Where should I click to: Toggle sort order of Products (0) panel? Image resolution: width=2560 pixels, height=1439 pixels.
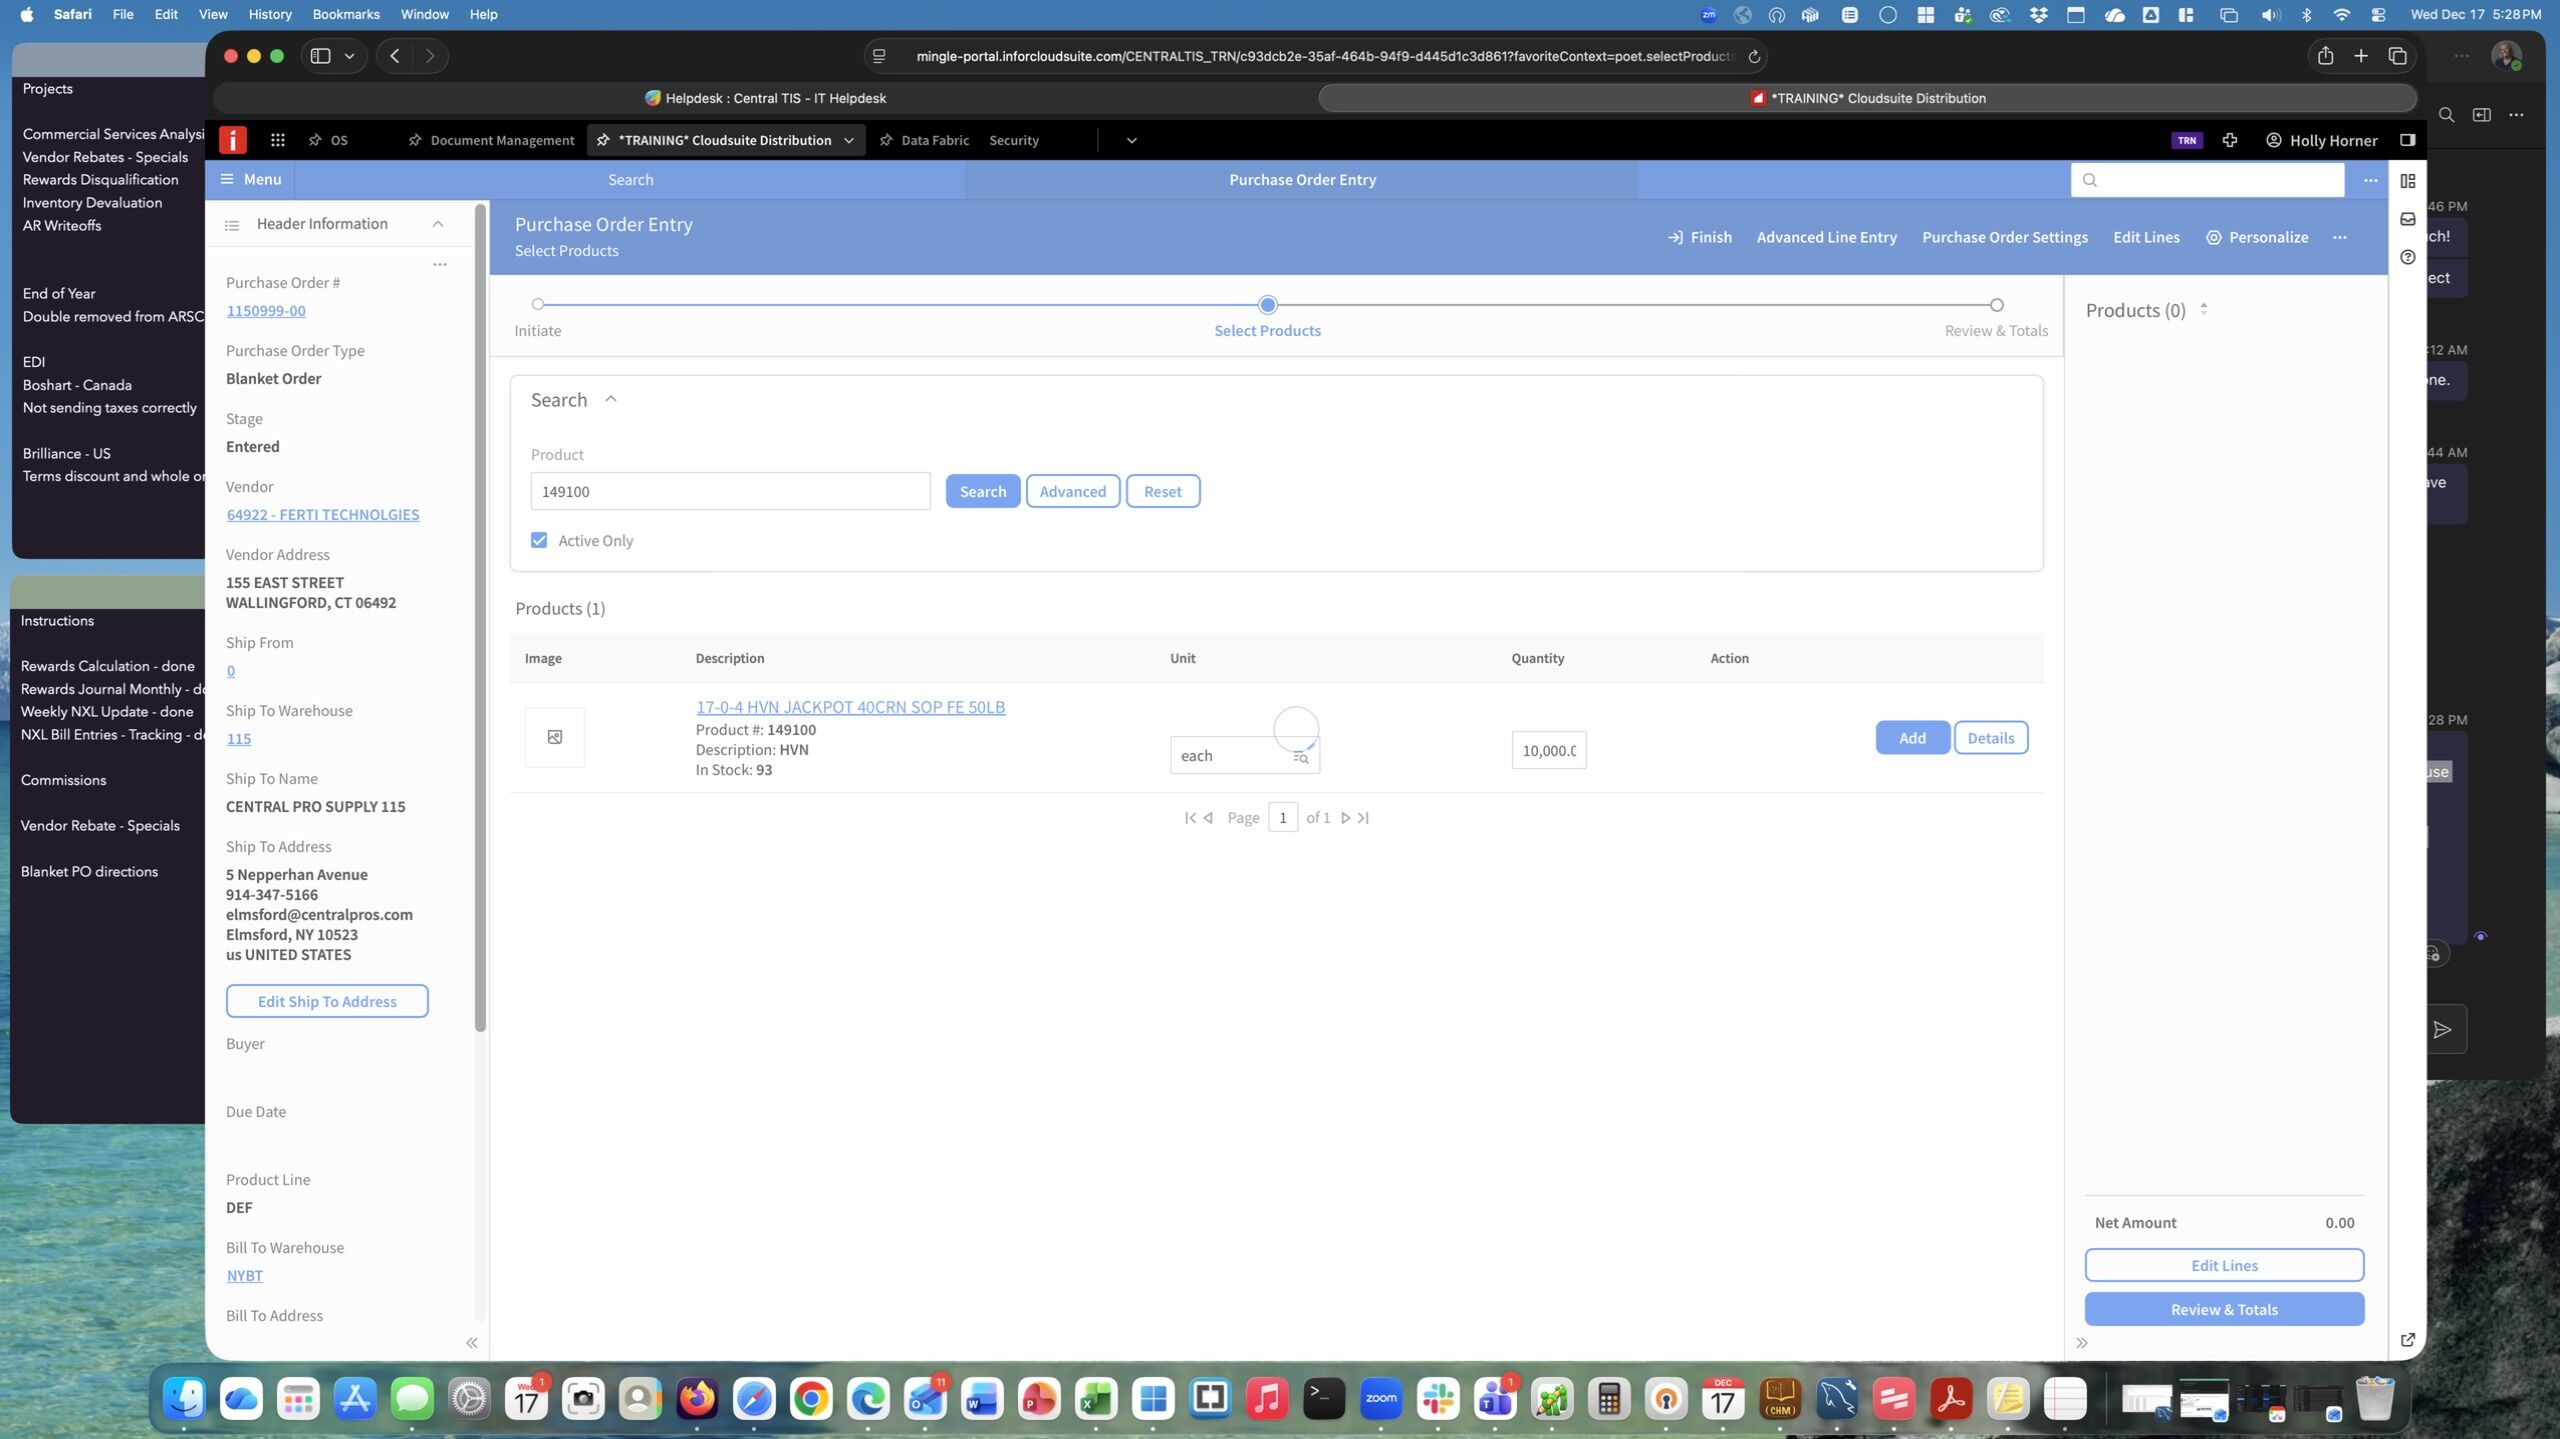(x=2204, y=309)
